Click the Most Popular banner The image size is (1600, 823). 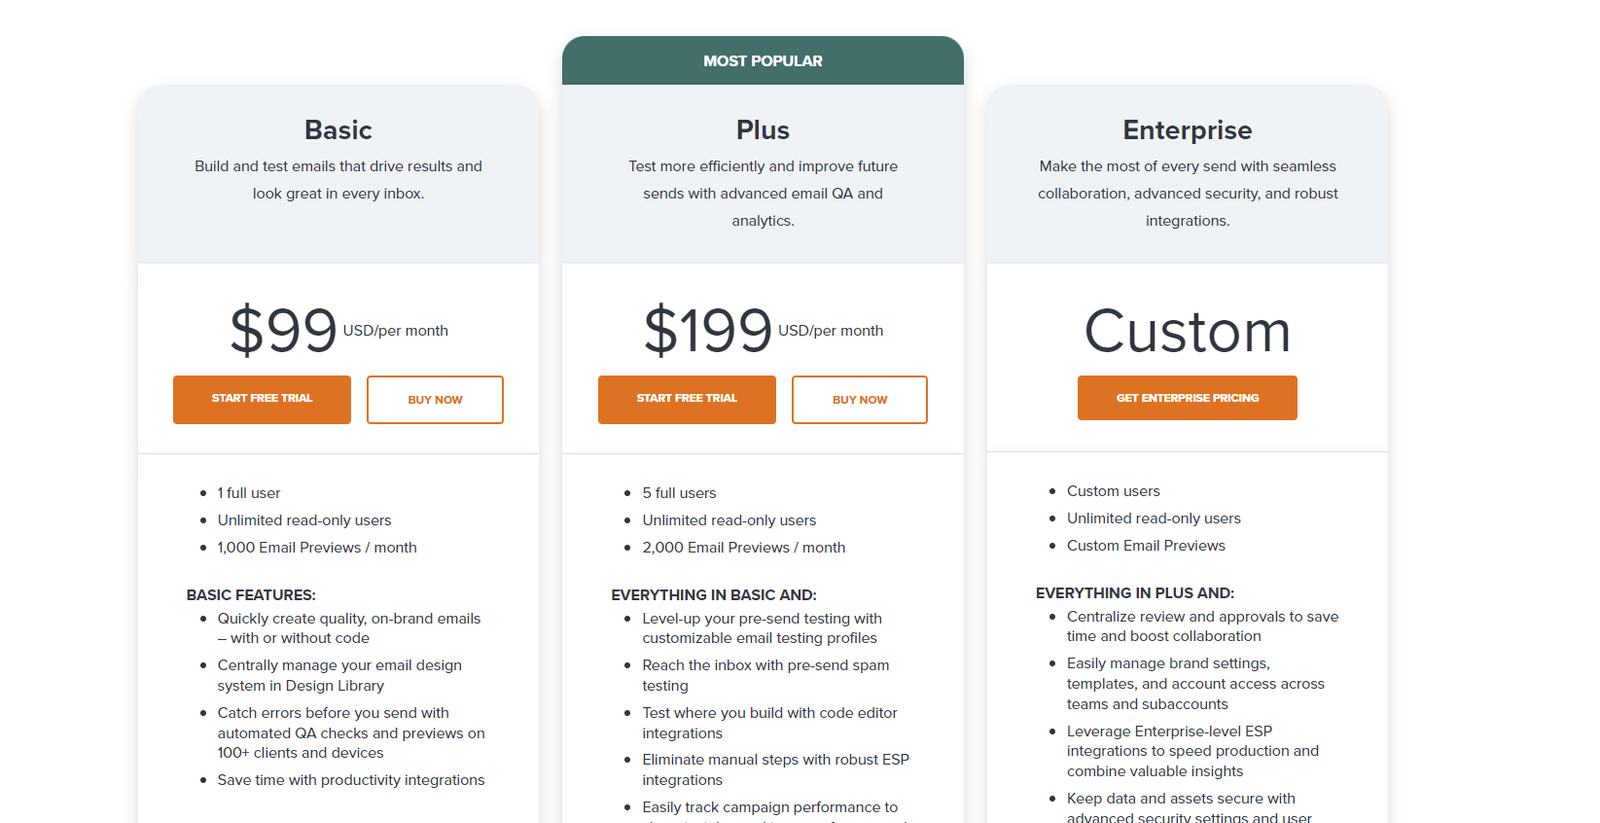click(763, 60)
